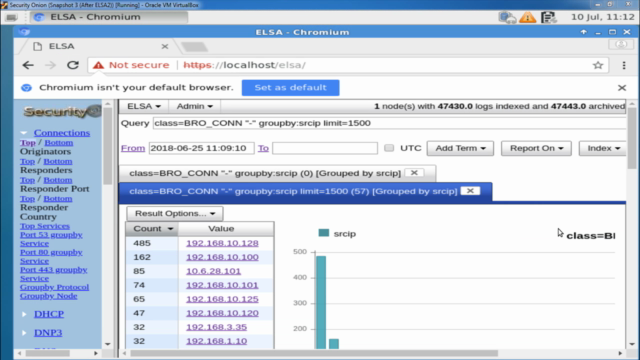The height and width of the screenshot is (360, 640).
Task: Close the first BRO_CONN groupby:srcip (0) tab
Action: 414,173
